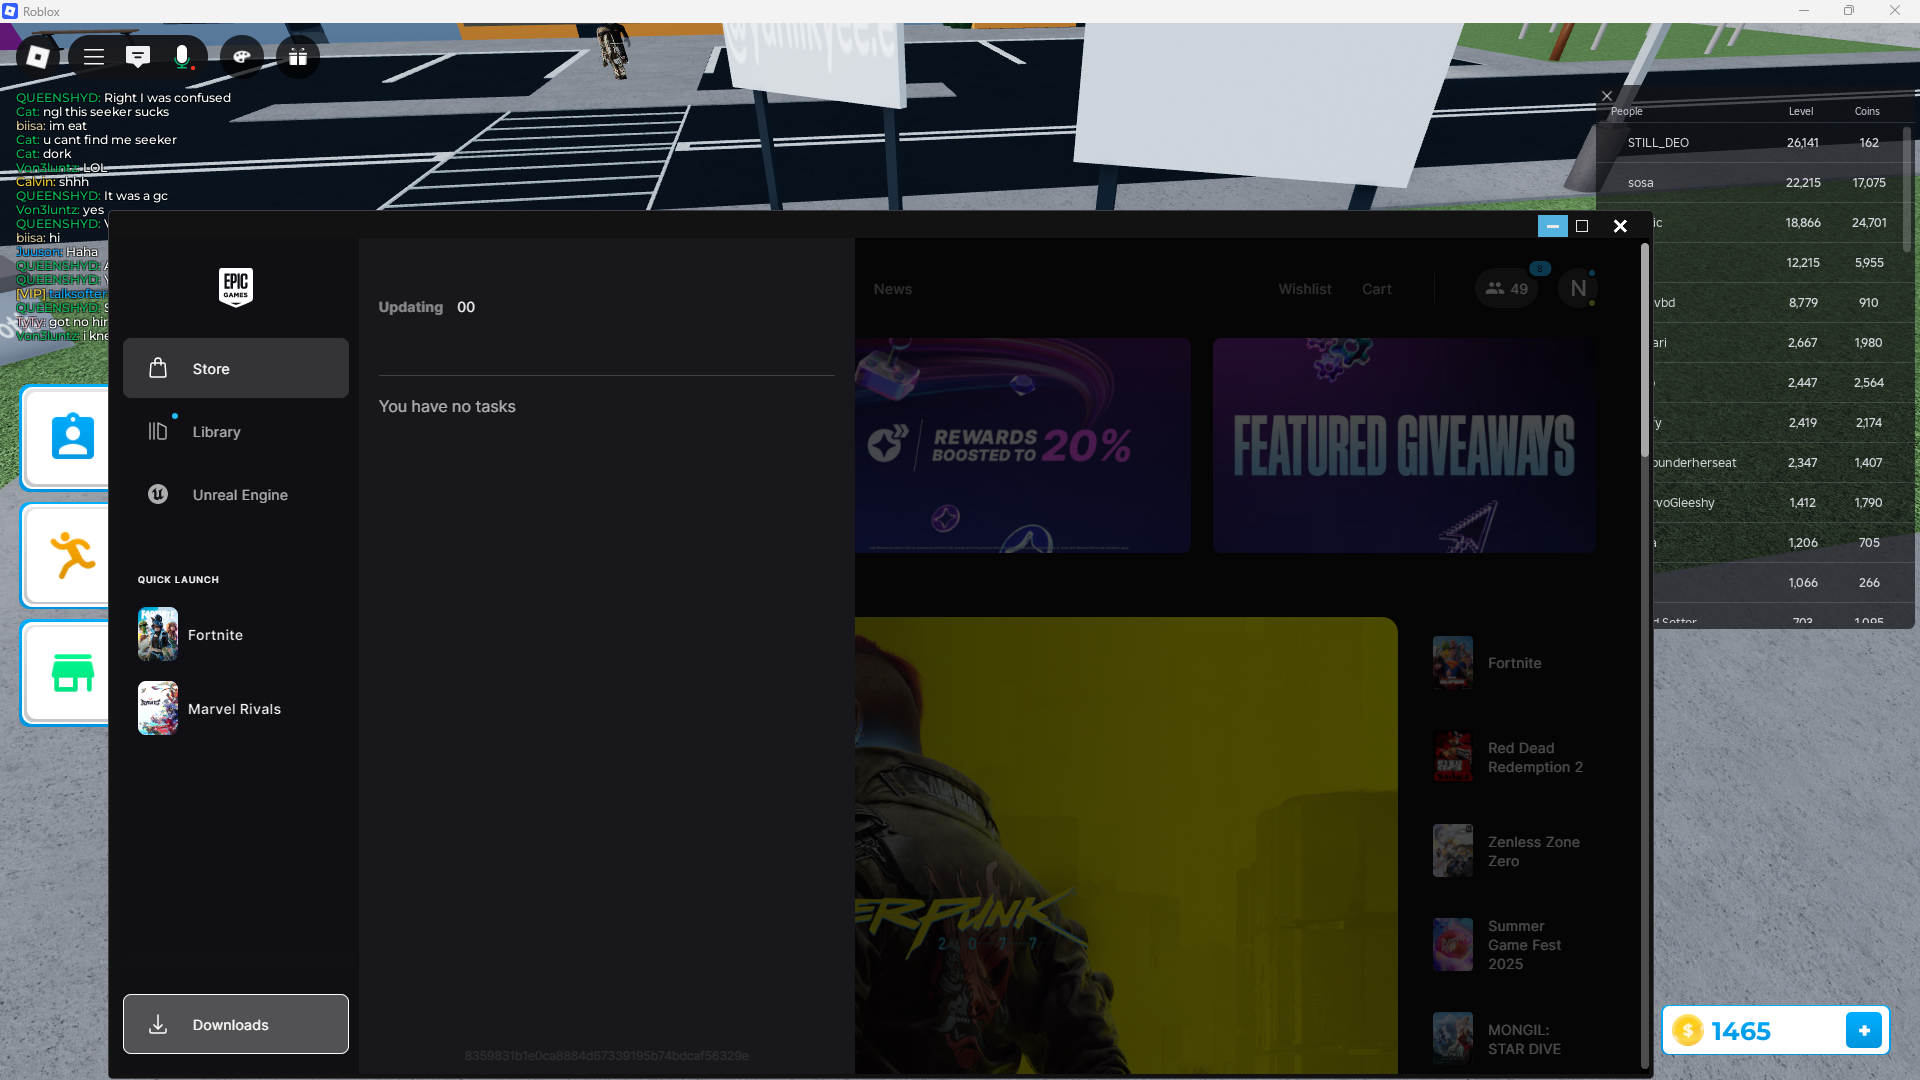Image resolution: width=1920 pixels, height=1080 pixels.
Task: Open the Rewards Boosted to 20% banner
Action: coord(1023,445)
